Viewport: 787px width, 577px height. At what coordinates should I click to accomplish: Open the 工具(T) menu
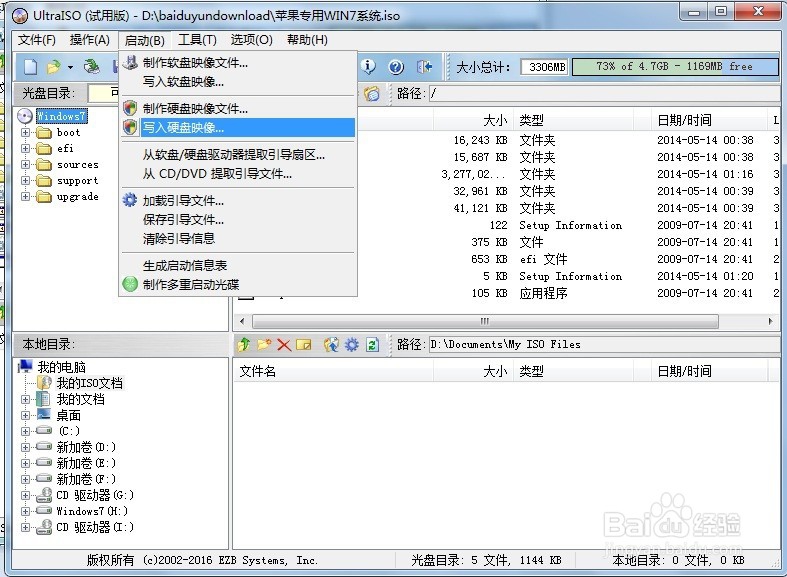coord(197,40)
